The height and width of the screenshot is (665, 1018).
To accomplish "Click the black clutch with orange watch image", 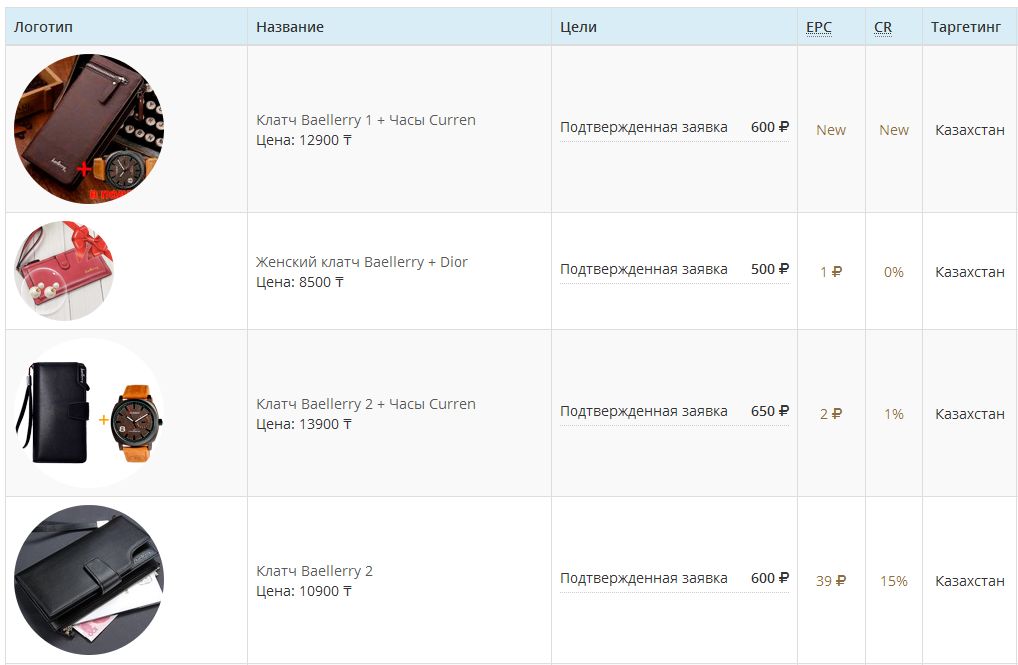I will point(89,413).
